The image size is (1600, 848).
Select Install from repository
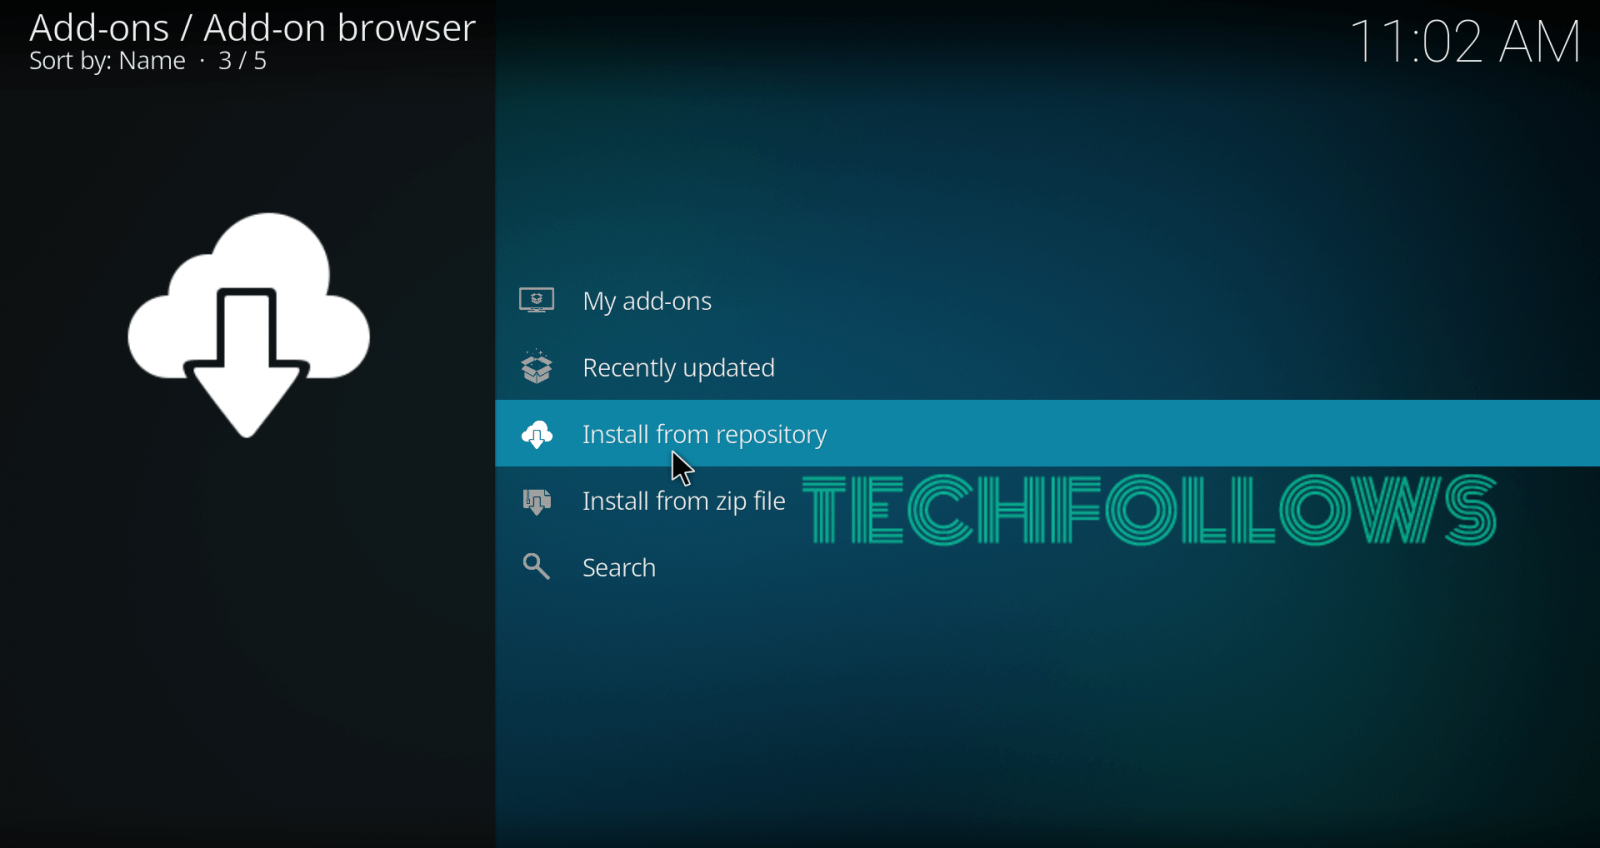click(x=1047, y=433)
